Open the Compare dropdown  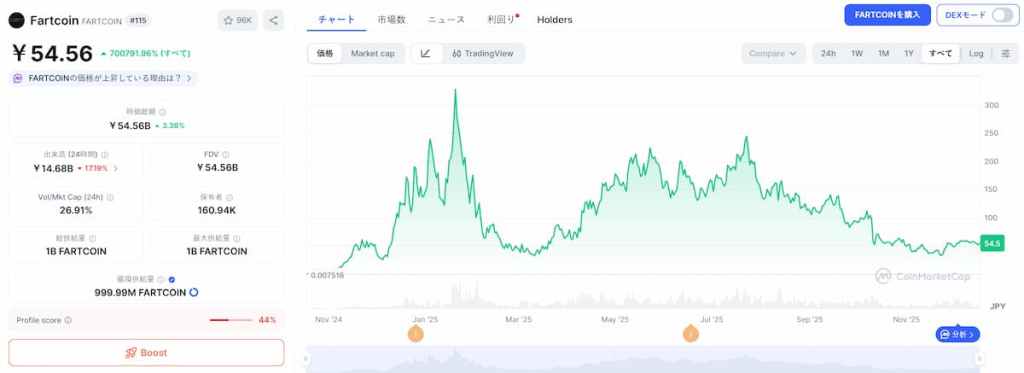(x=773, y=54)
